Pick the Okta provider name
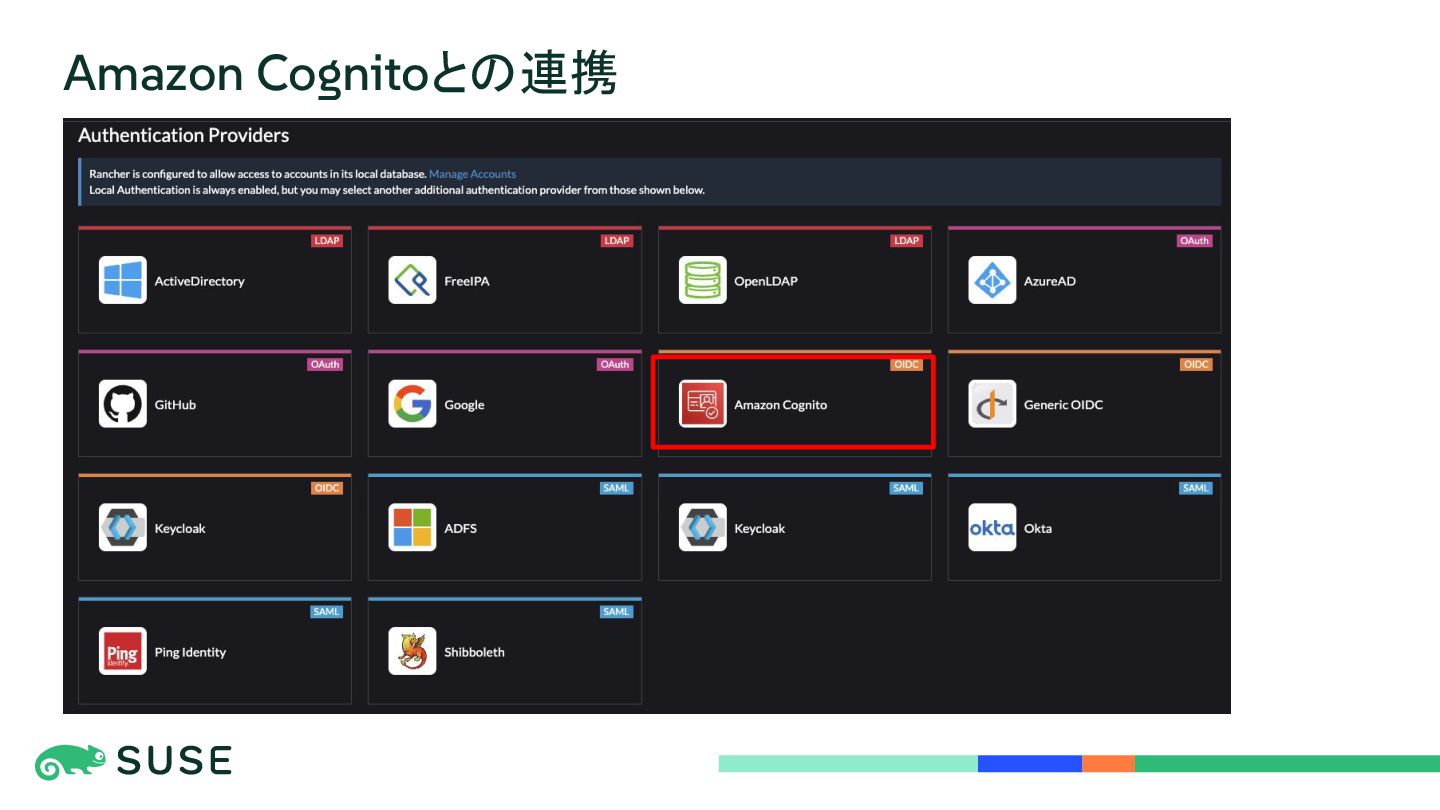The height and width of the screenshot is (810, 1440). coord(1038,529)
